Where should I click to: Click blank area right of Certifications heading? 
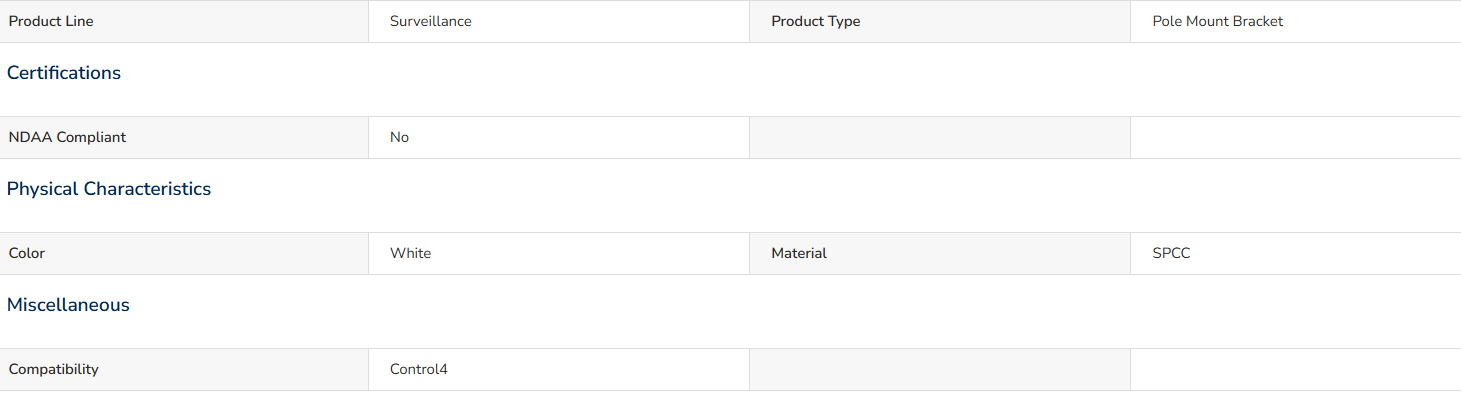coord(790,73)
